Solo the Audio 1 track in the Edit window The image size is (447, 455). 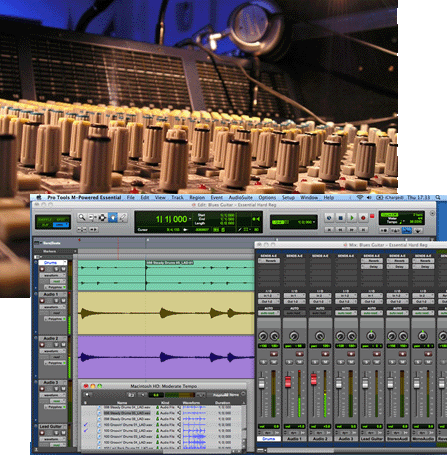pyautogui.click(x=56, y=301)
